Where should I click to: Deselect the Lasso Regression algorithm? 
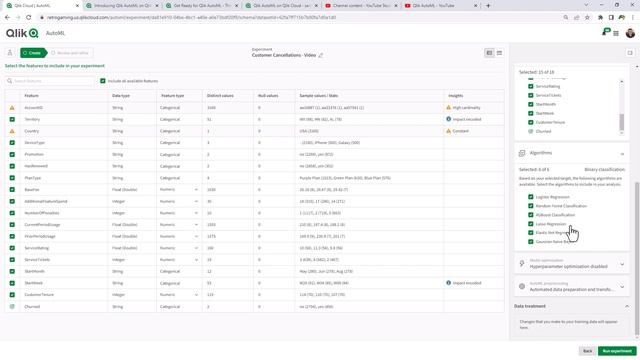pos(531,224)
